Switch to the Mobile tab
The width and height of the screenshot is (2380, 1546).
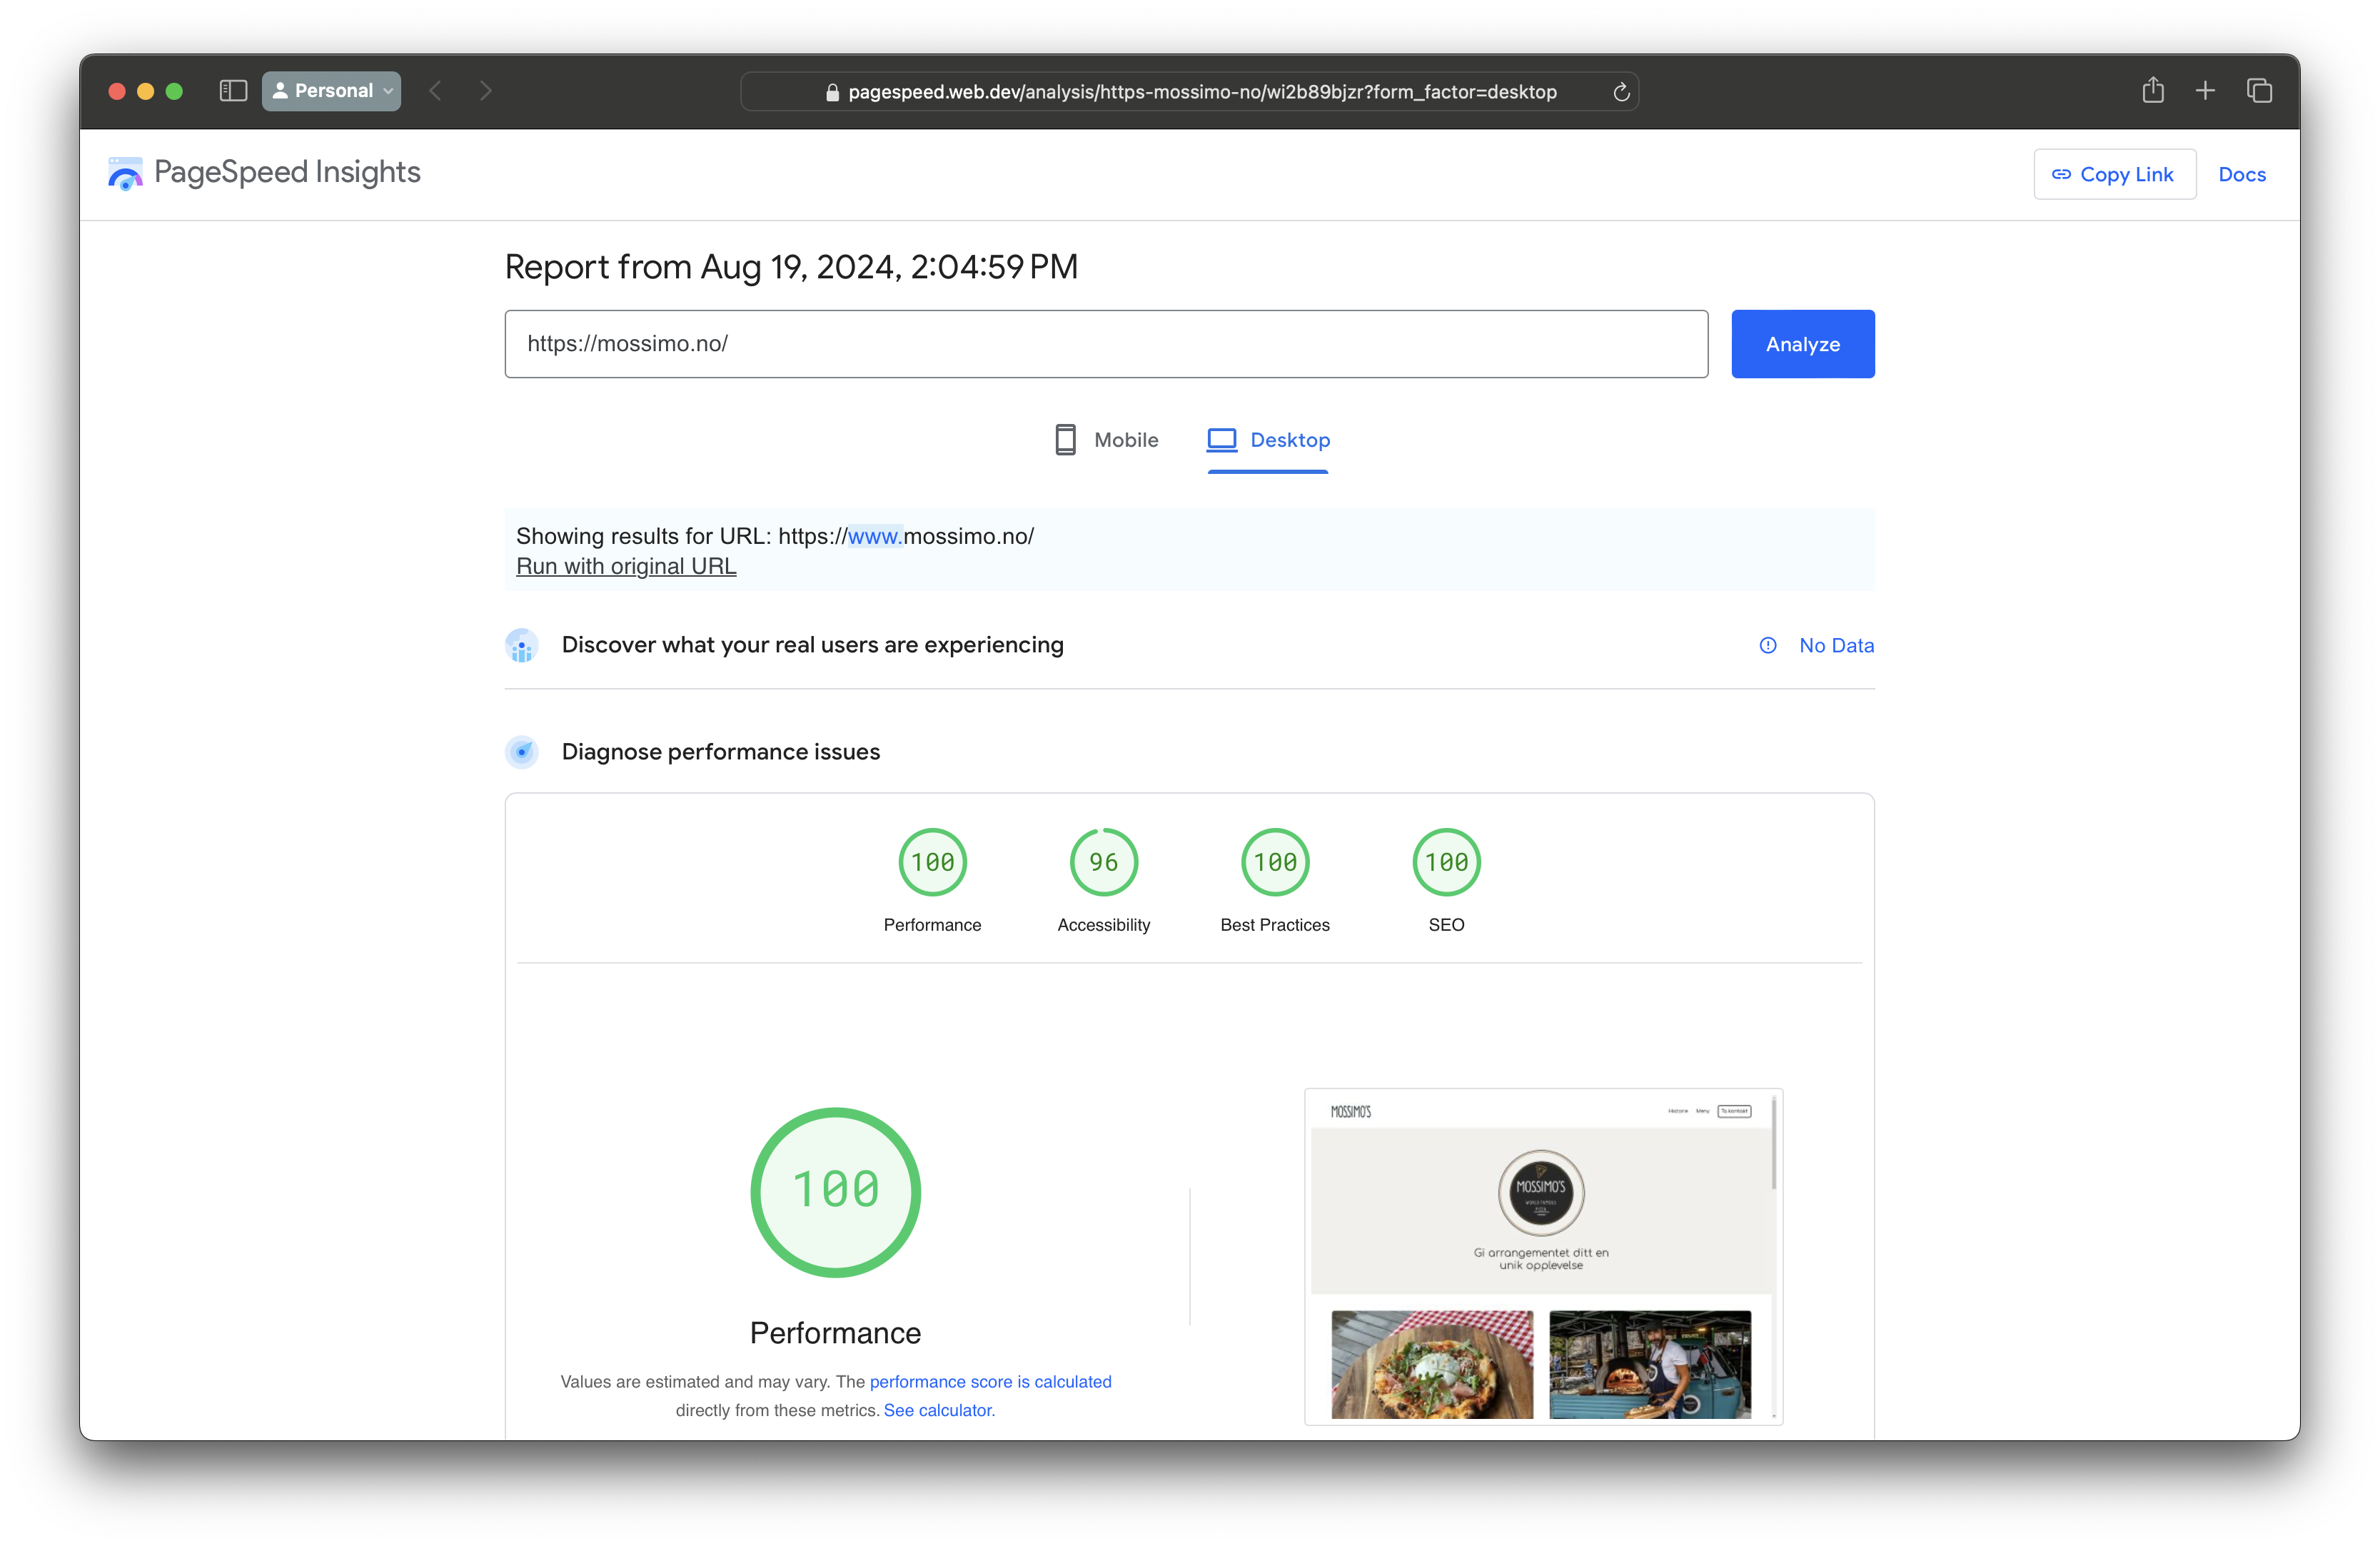click(1106, 440)
